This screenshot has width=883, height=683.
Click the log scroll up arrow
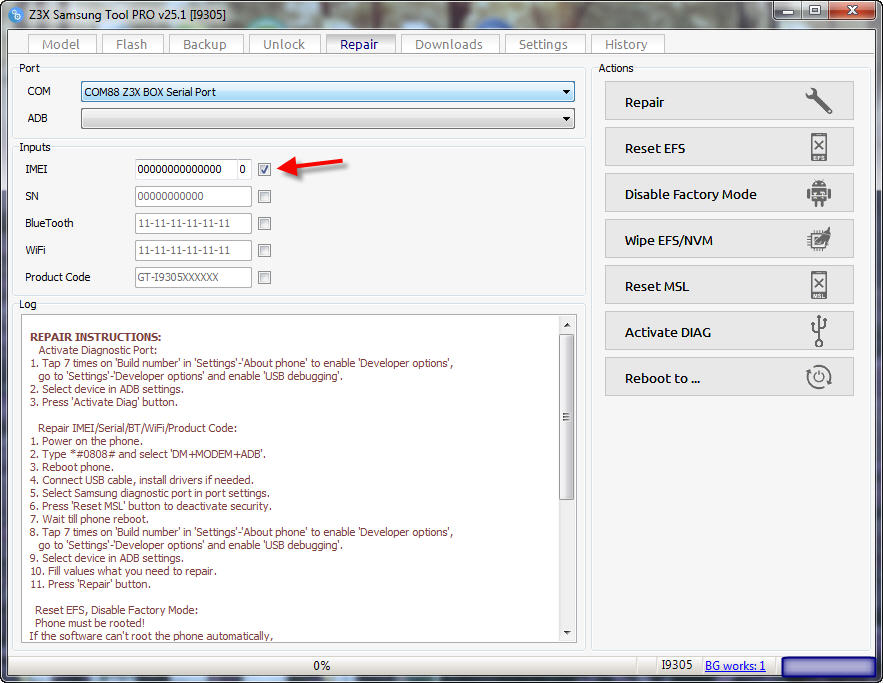567,325
